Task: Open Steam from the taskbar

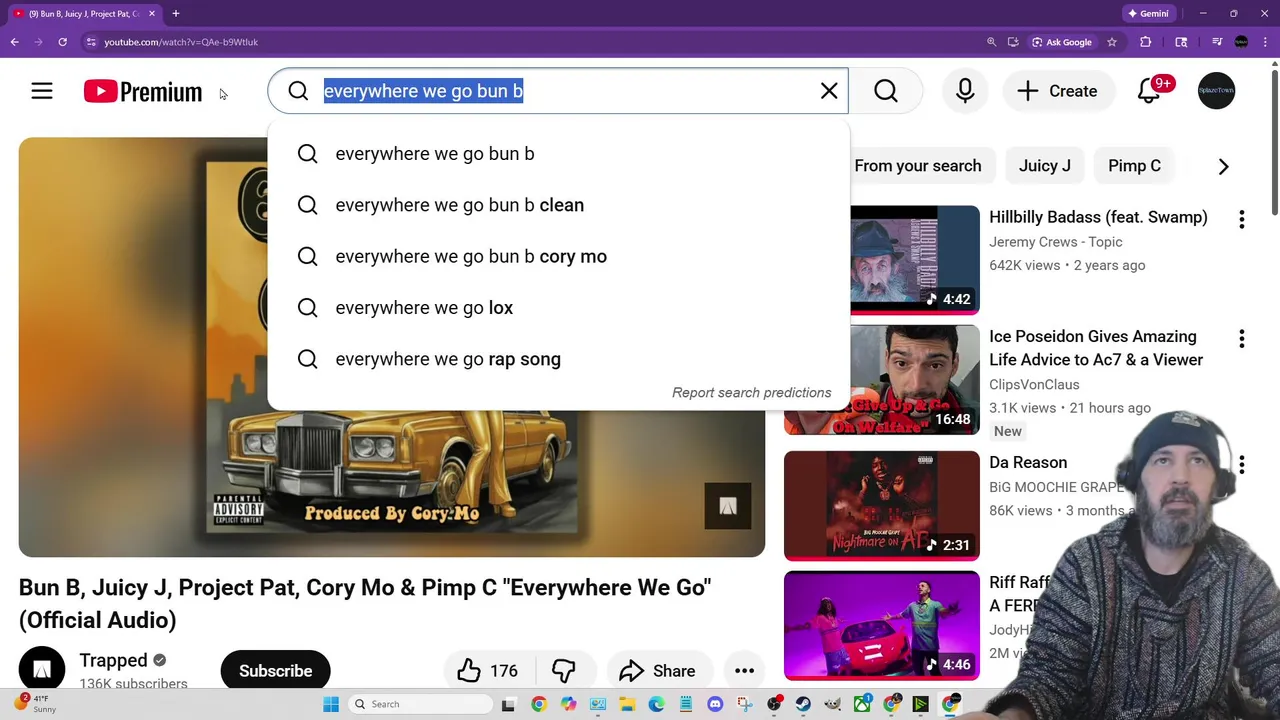Action: [x=803, y=704]
